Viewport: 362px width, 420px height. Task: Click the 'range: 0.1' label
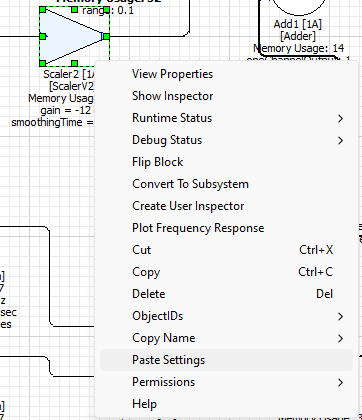click(x=108, y=10)
